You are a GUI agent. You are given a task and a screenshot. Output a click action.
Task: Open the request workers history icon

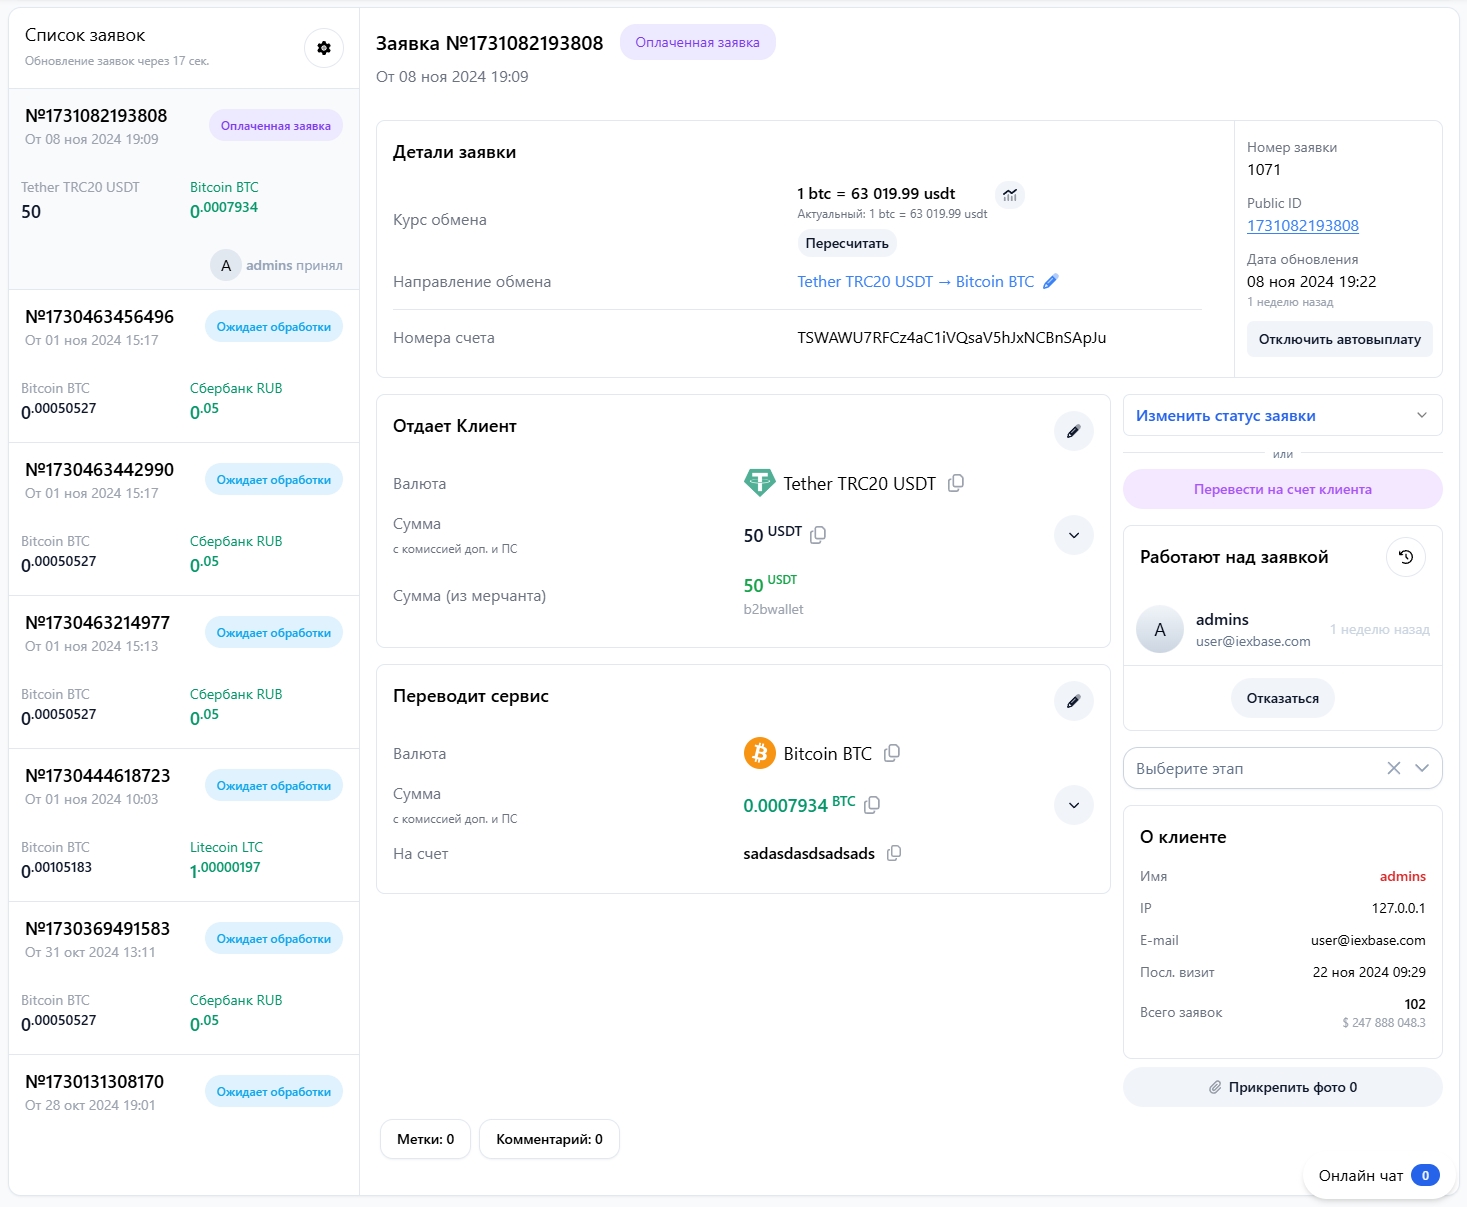coord(1405,557)
